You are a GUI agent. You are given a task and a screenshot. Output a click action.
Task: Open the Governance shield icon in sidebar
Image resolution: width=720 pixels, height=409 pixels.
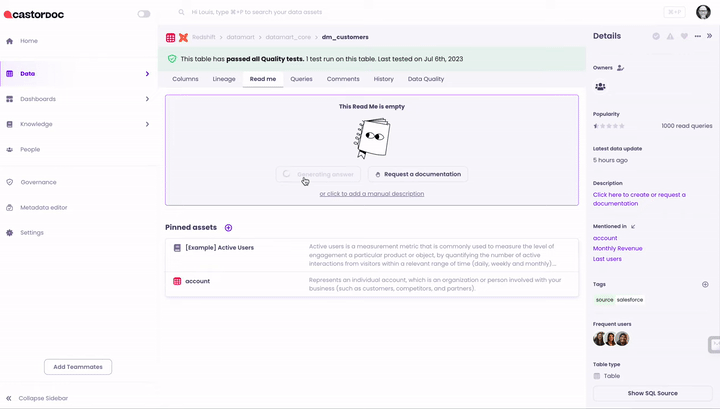click(x=10, y=182)
